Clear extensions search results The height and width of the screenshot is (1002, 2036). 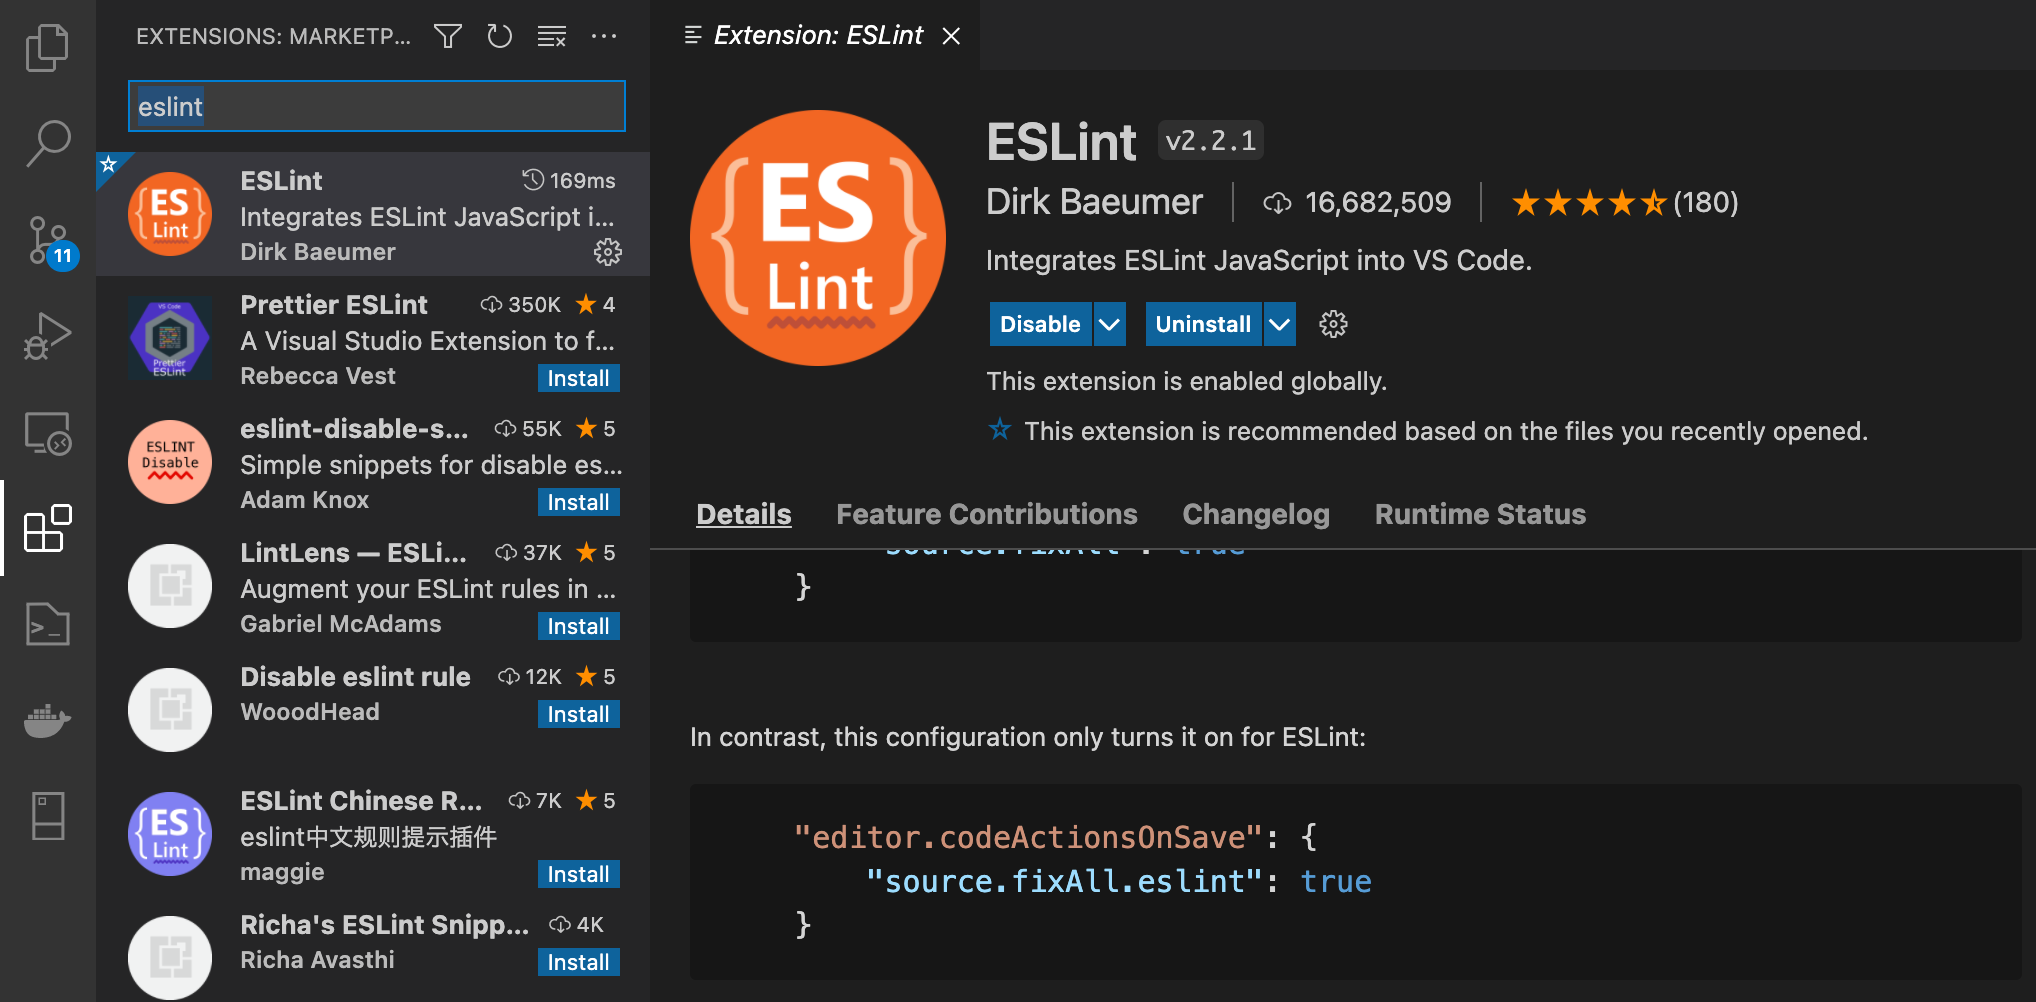[x=552, y=37]
